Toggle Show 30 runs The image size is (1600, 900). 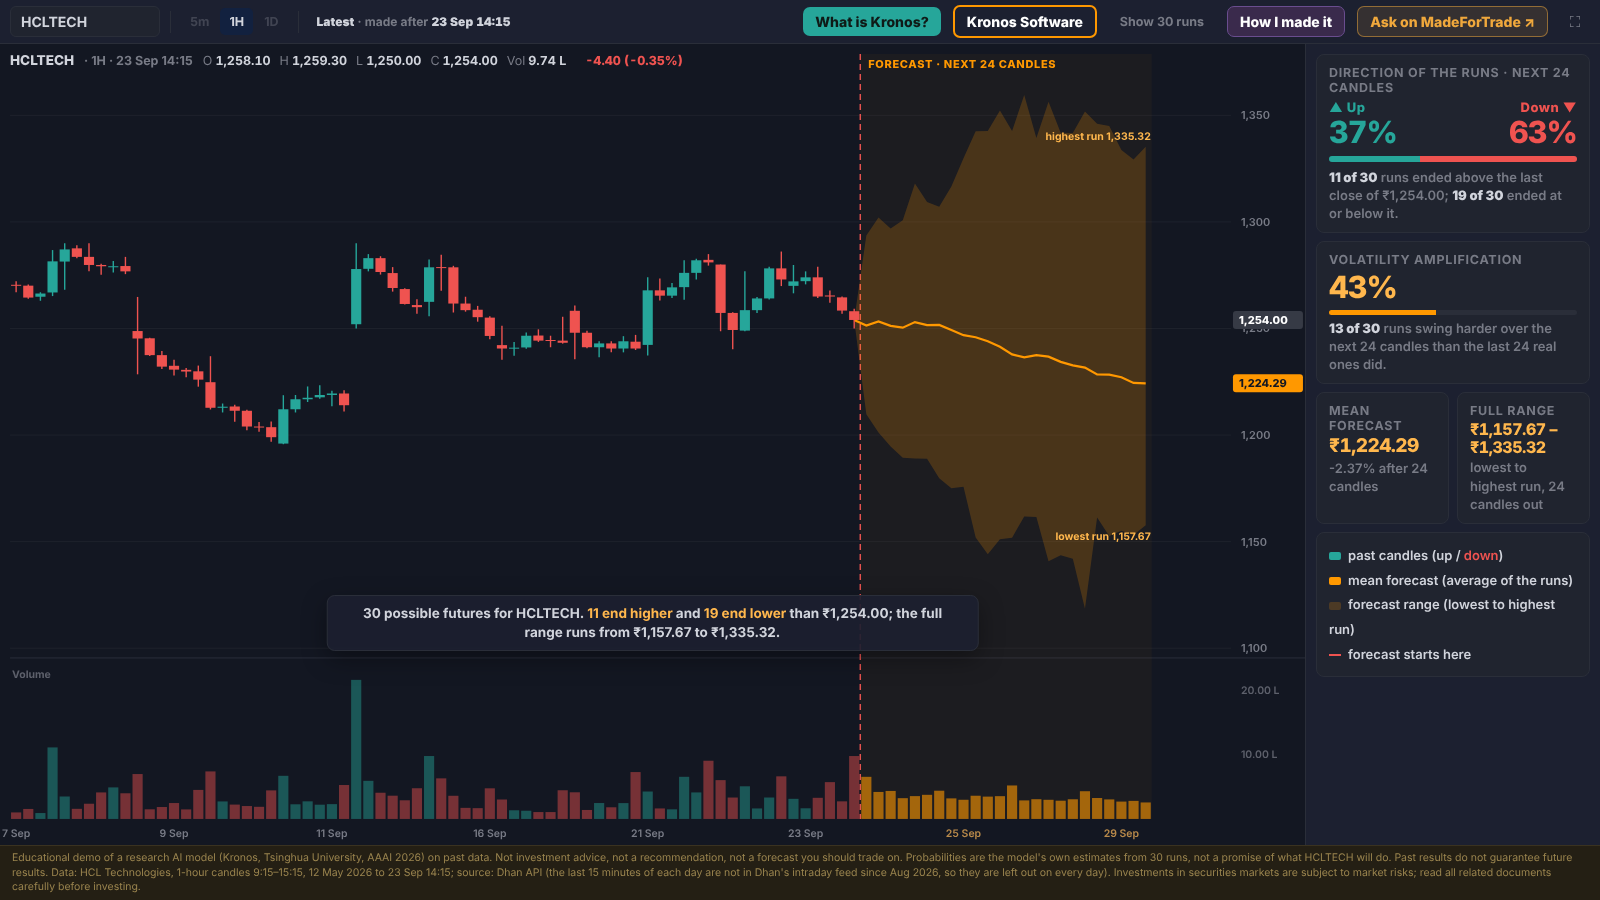pyautogui.click(x=1161, y=22)
